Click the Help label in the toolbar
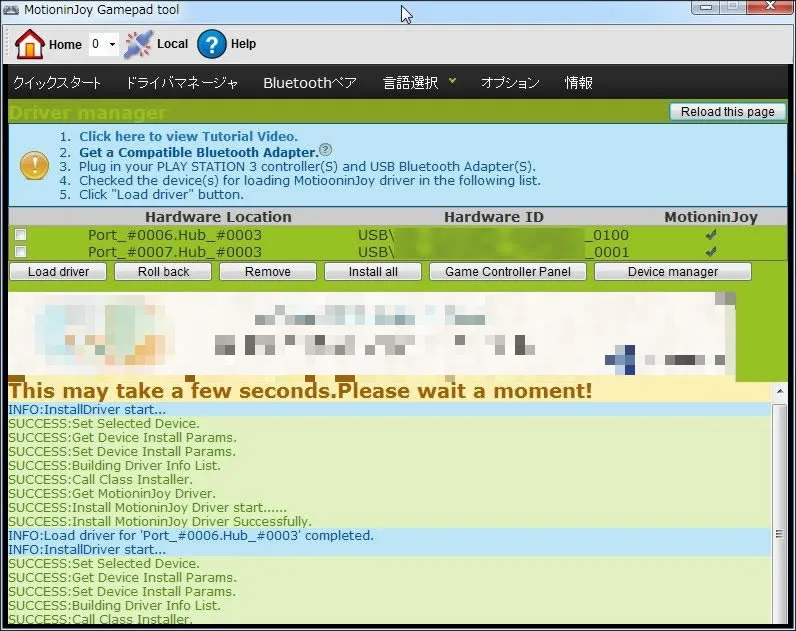796x631 pixels. tap(243, 44)
